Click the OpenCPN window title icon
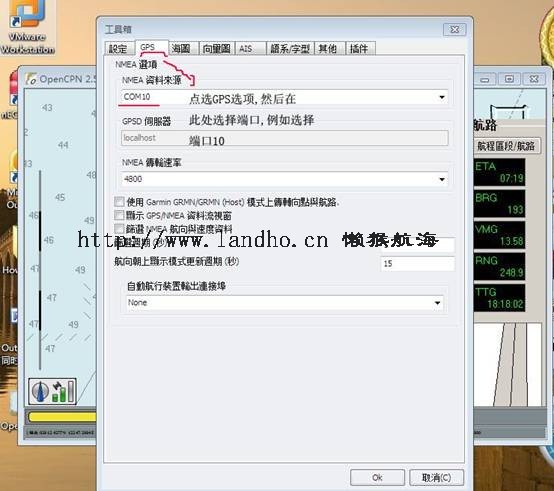 pos(31,79)
